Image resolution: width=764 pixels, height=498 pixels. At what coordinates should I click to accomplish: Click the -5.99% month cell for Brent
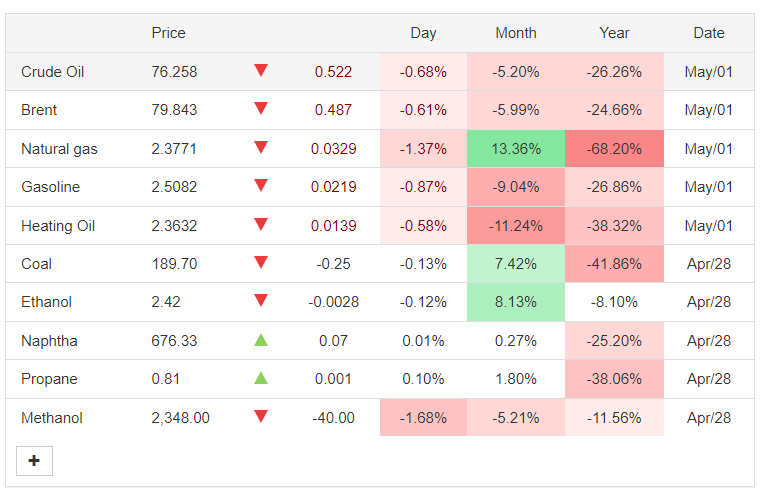[516, 110]
